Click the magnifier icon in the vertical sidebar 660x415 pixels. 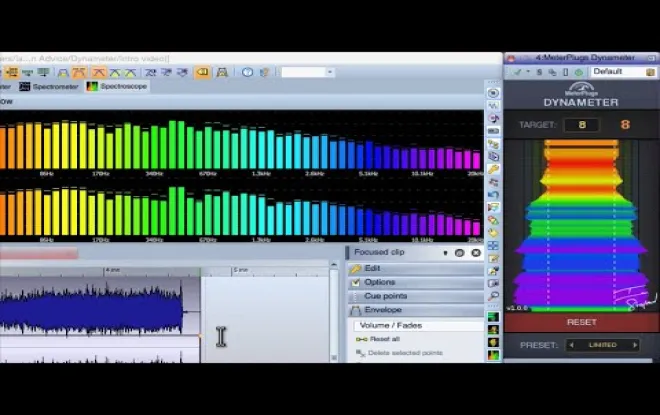point(493,296)
